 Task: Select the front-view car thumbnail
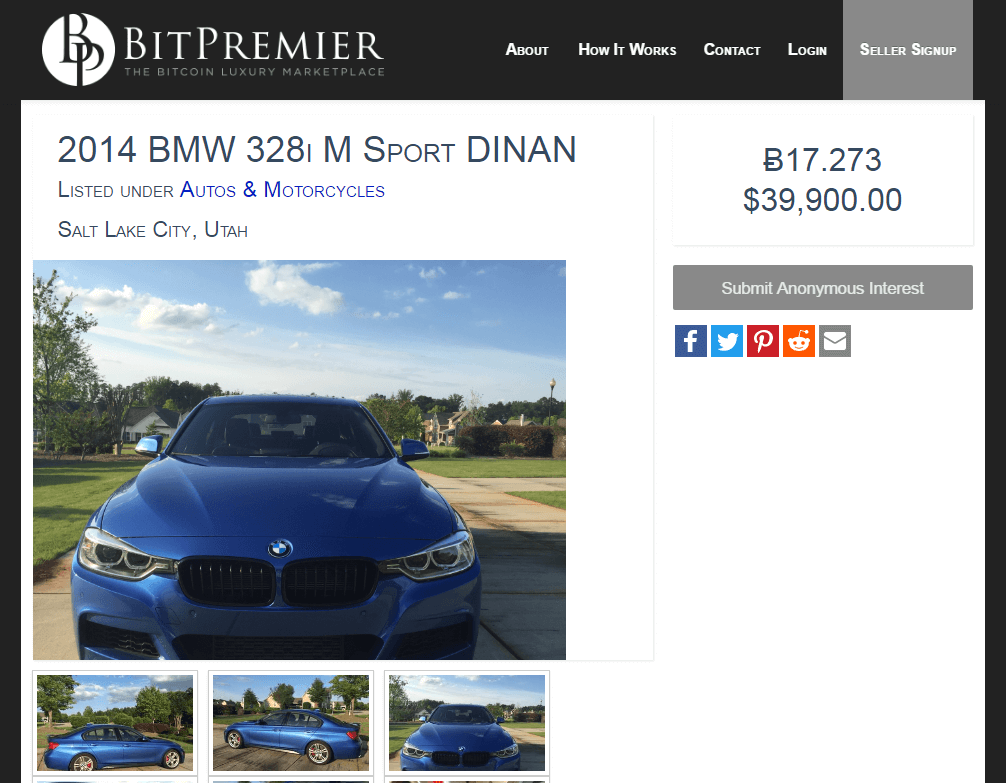[466, 722]
